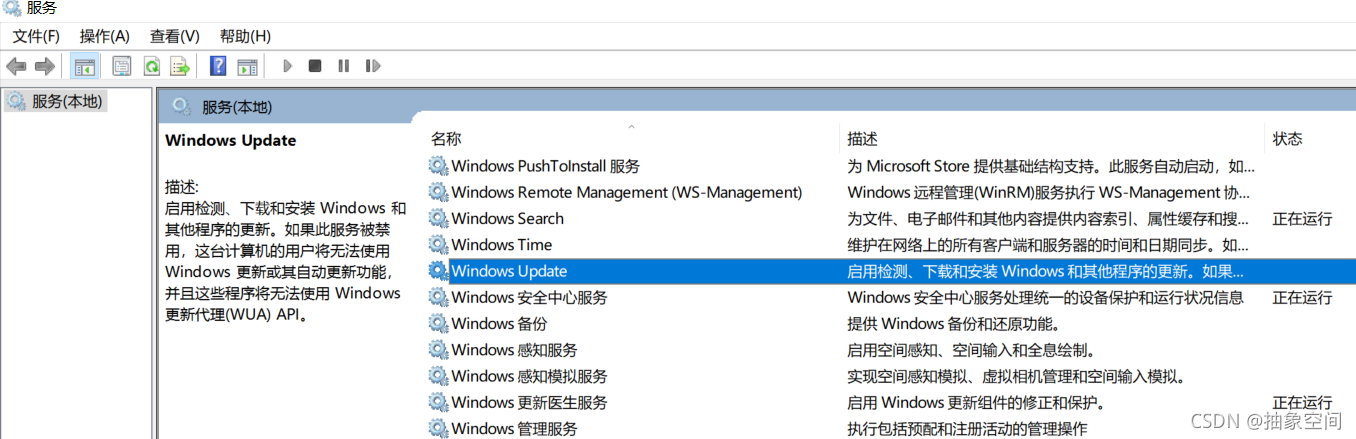Open the 文件(F) menu
Screen dimensions: 1356x439
36,36
